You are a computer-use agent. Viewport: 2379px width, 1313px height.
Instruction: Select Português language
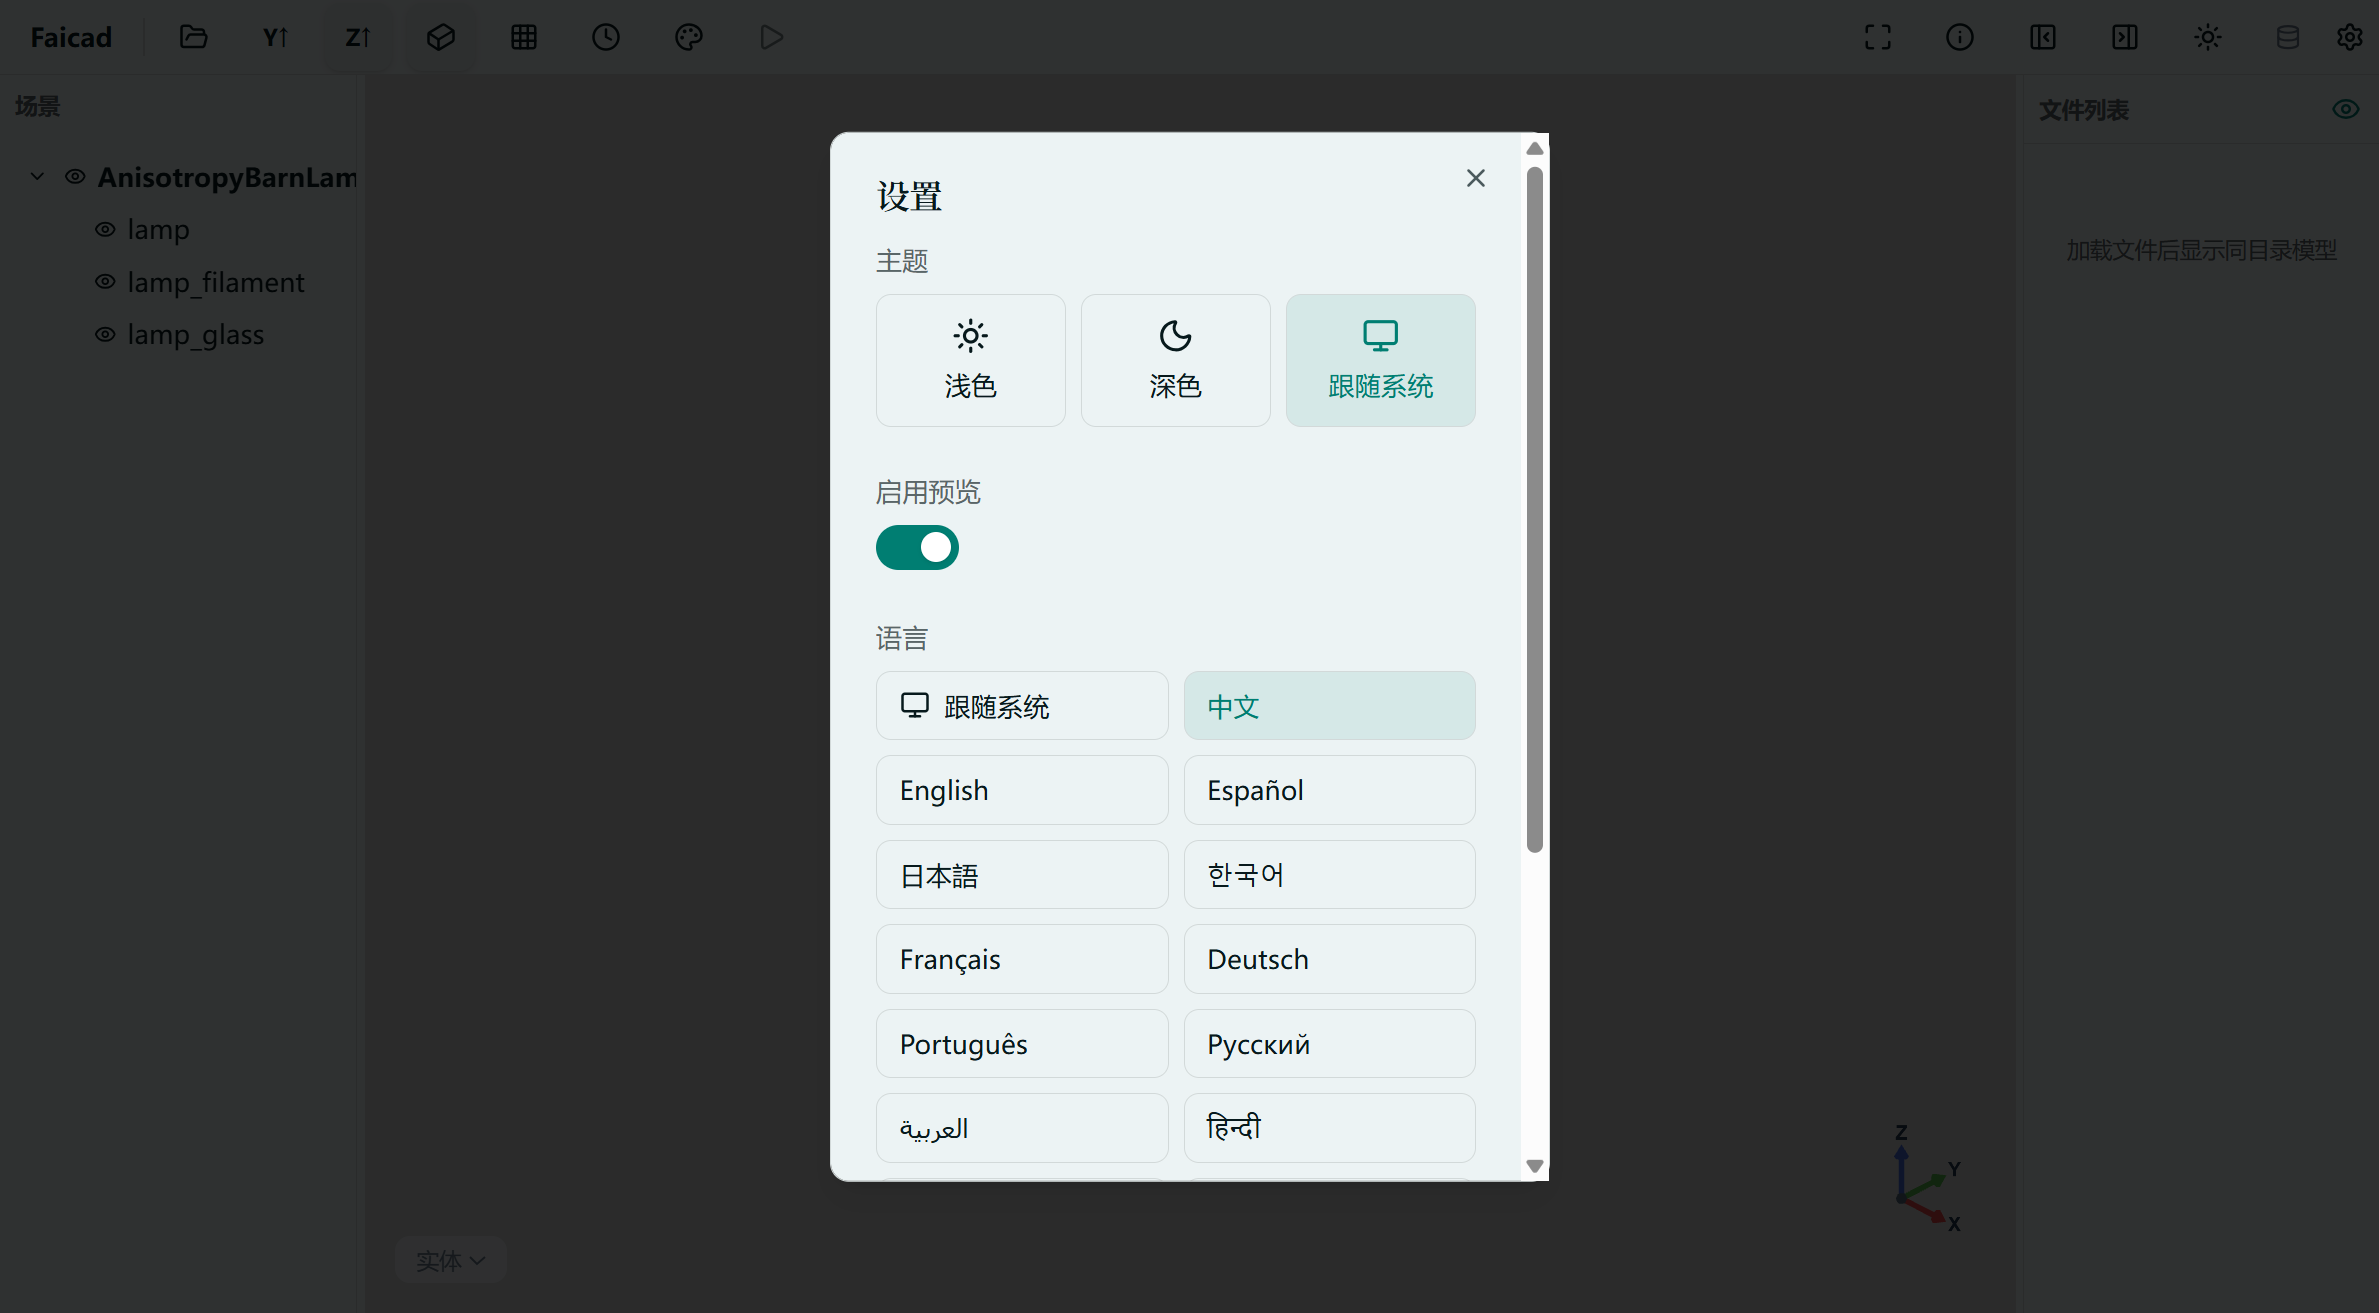(x=1022, y=1044)
